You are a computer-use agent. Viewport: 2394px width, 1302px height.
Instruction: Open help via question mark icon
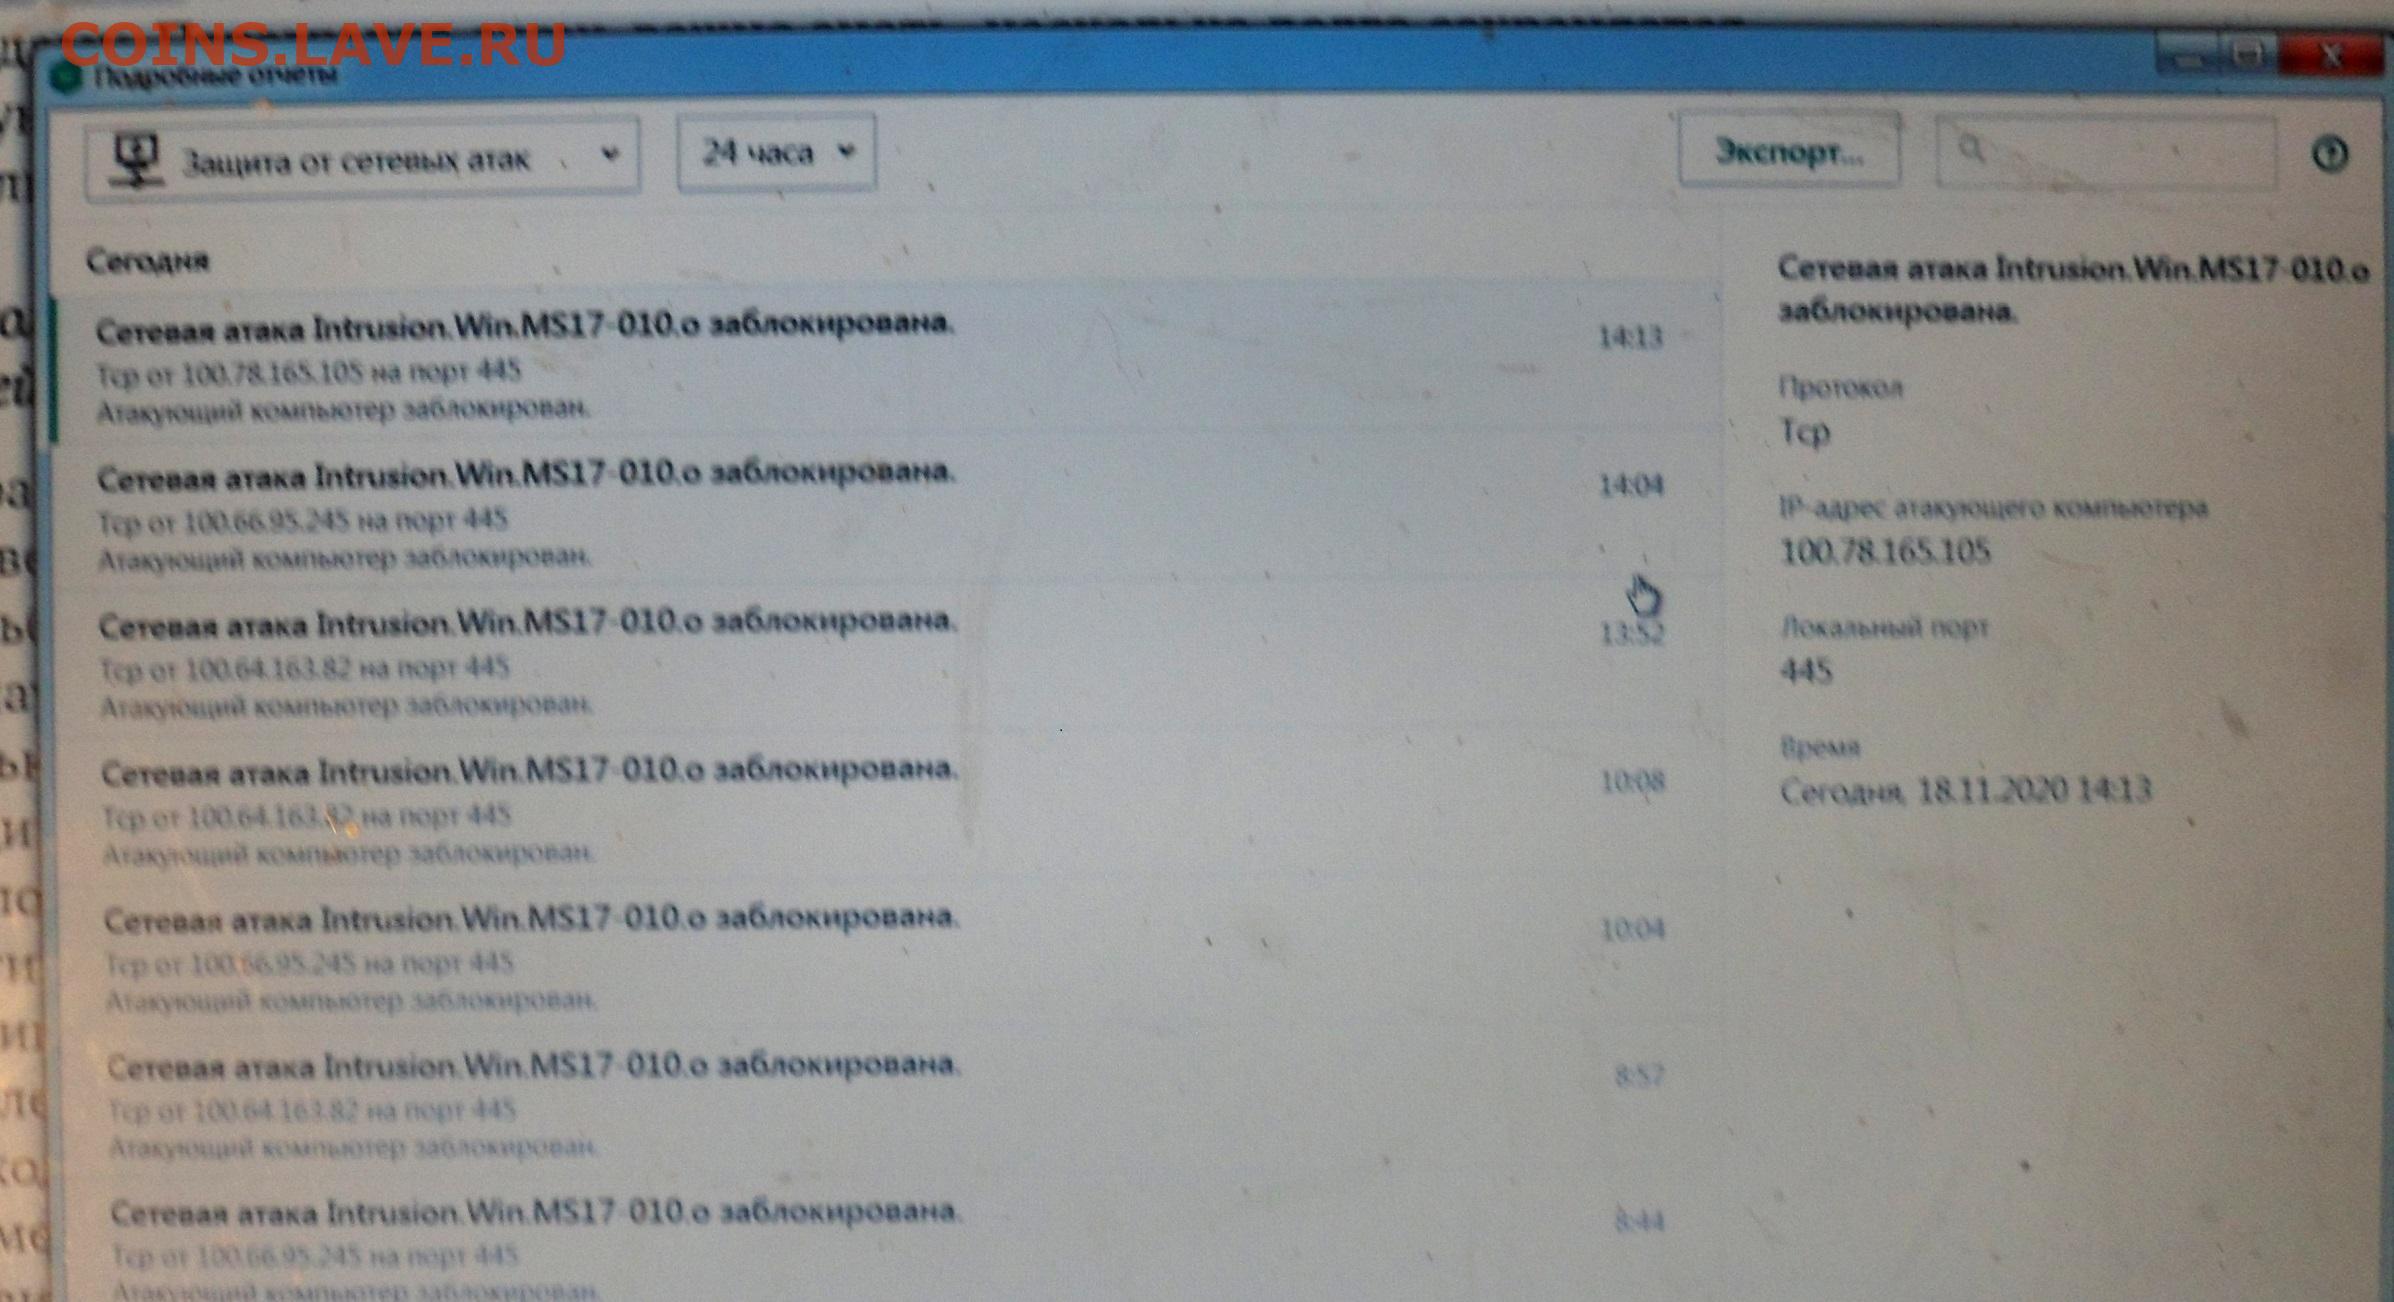(2331, 154)
